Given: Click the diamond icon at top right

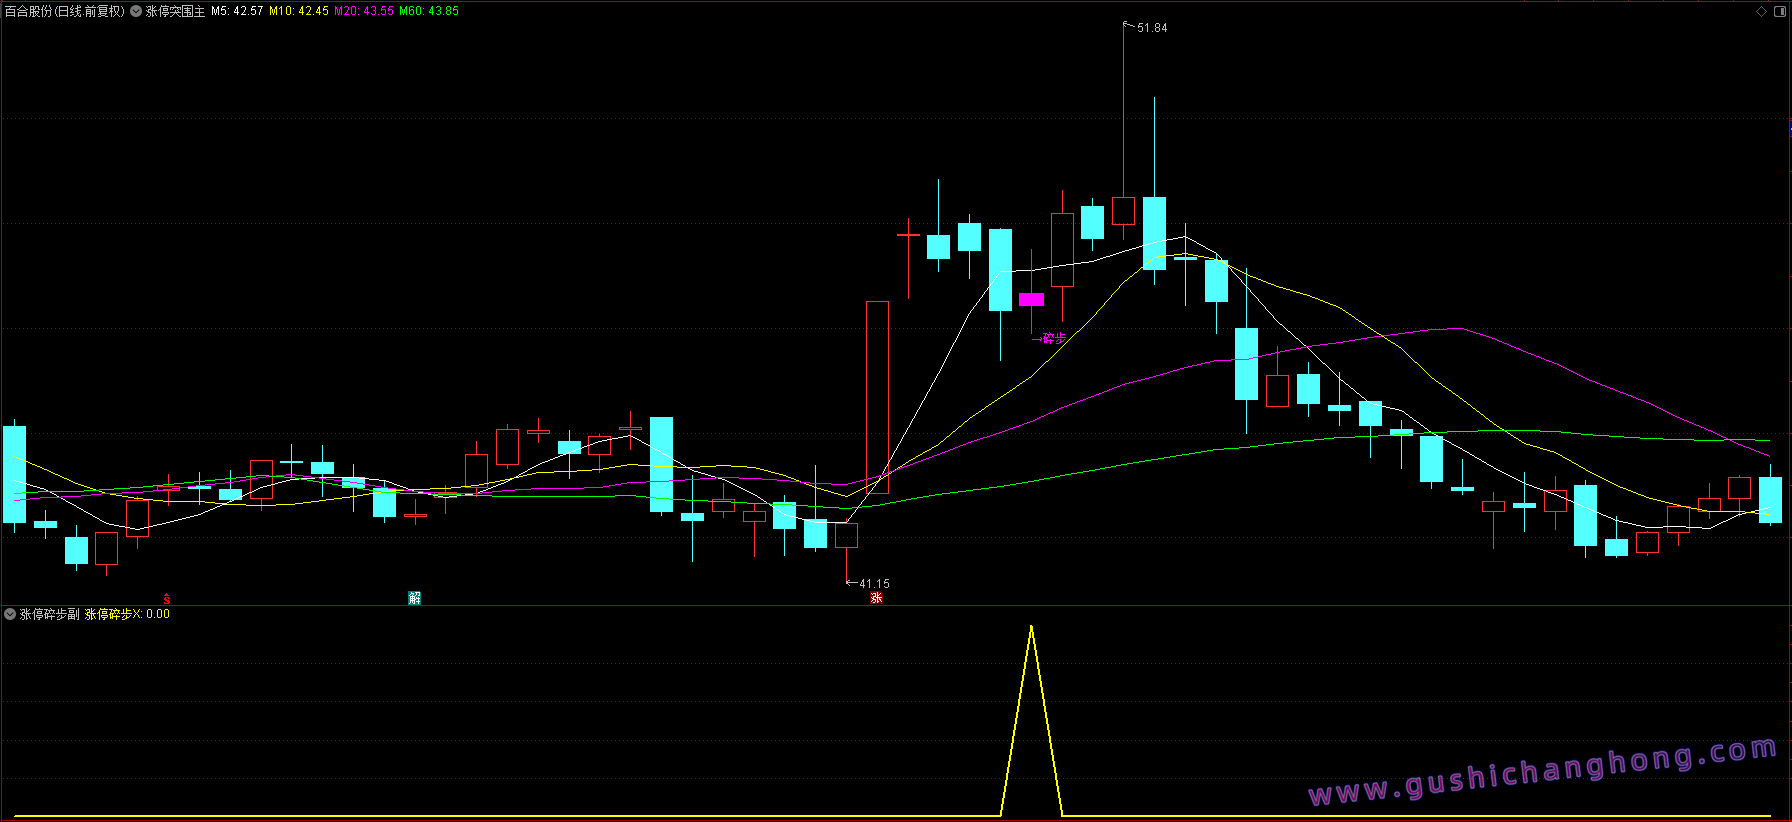Looking at the screenshot, I should point(1762,11).
